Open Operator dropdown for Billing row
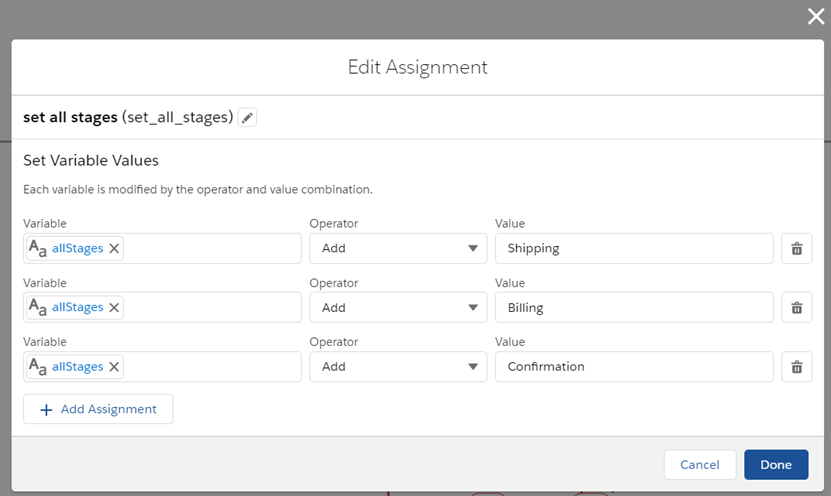The width and height of the screenshot is (831, 496). pyautogui.click(x=398, y=307)
